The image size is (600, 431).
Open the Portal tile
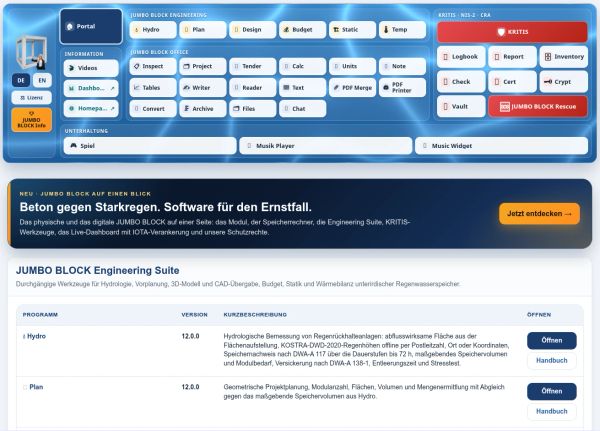click(91, 26)
